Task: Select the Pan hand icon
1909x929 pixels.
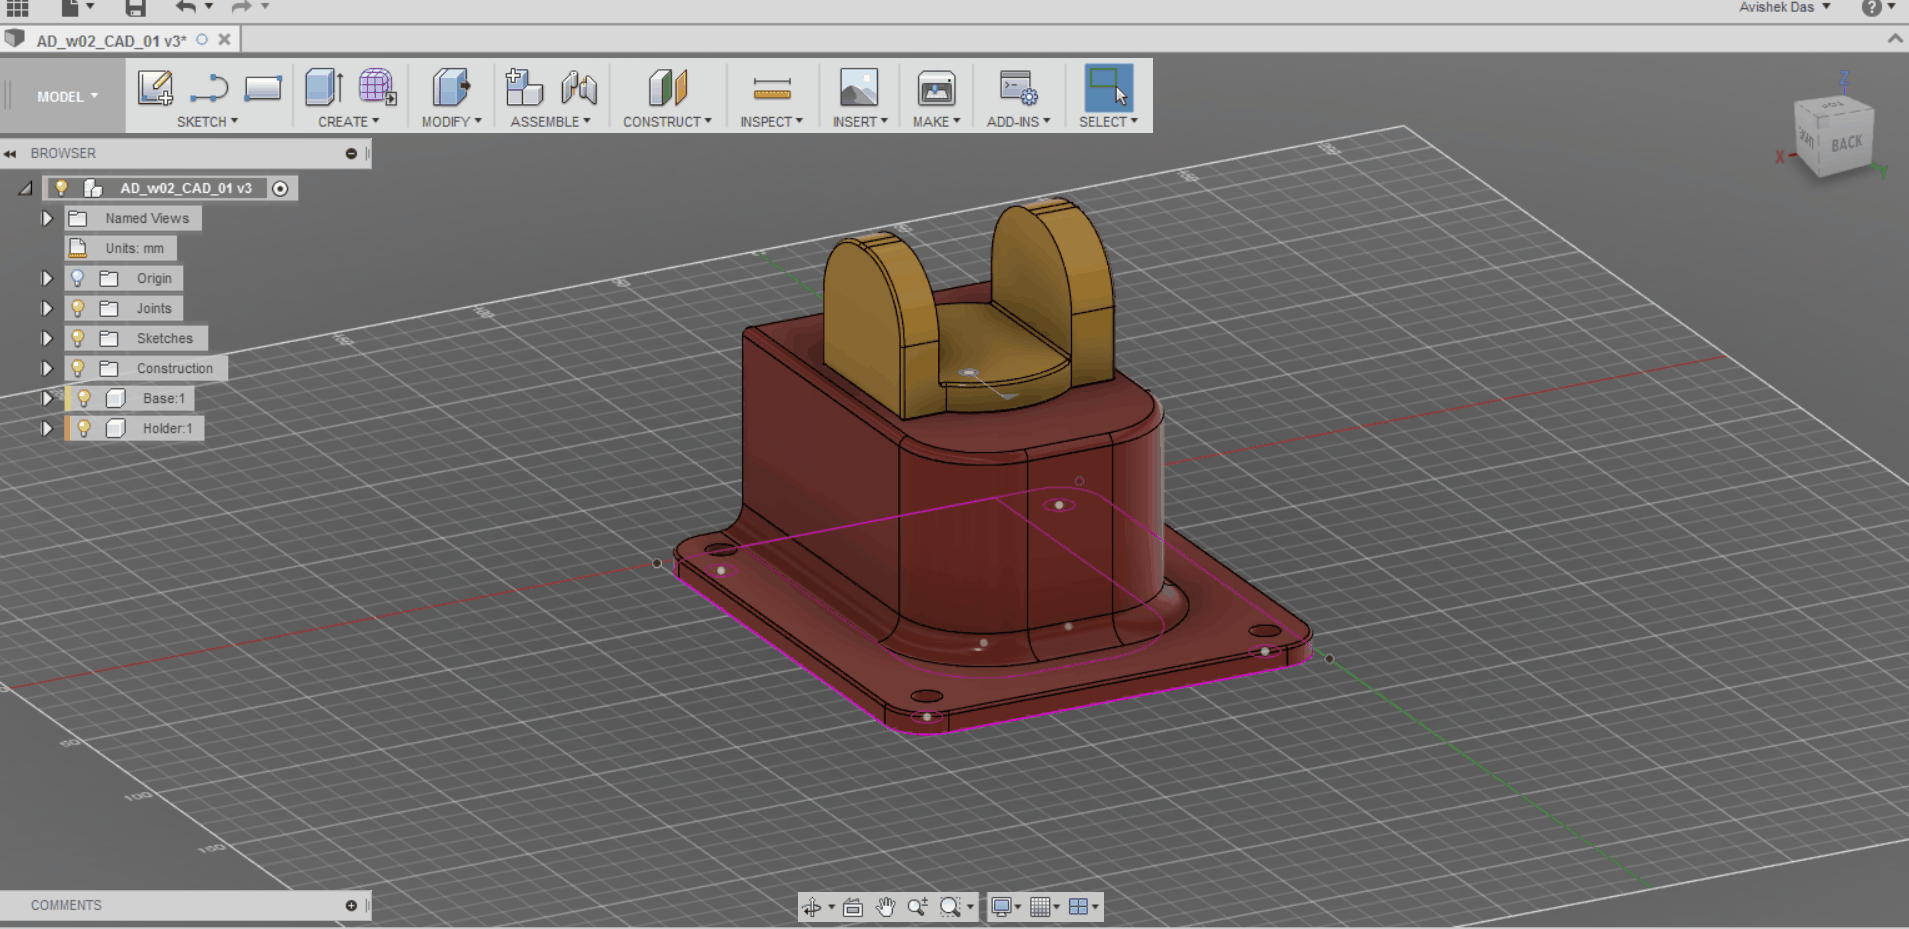Action: coord(885,907)
